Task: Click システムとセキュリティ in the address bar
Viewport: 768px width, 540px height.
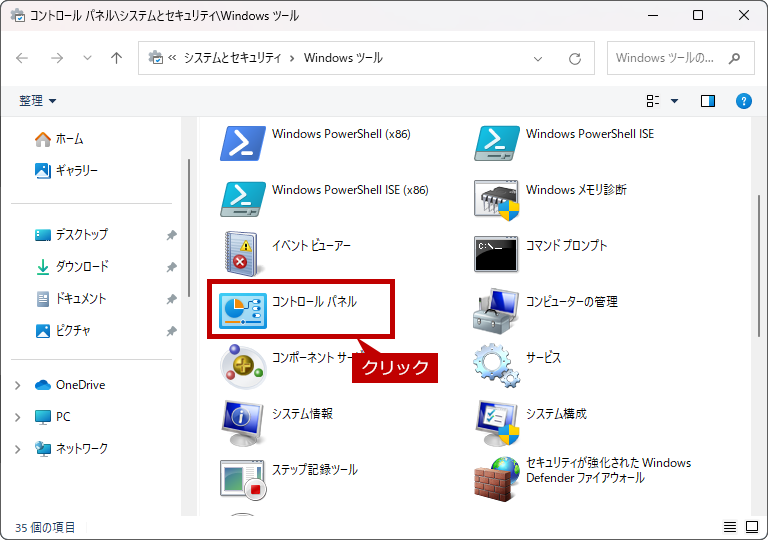Action: point(232,58)
